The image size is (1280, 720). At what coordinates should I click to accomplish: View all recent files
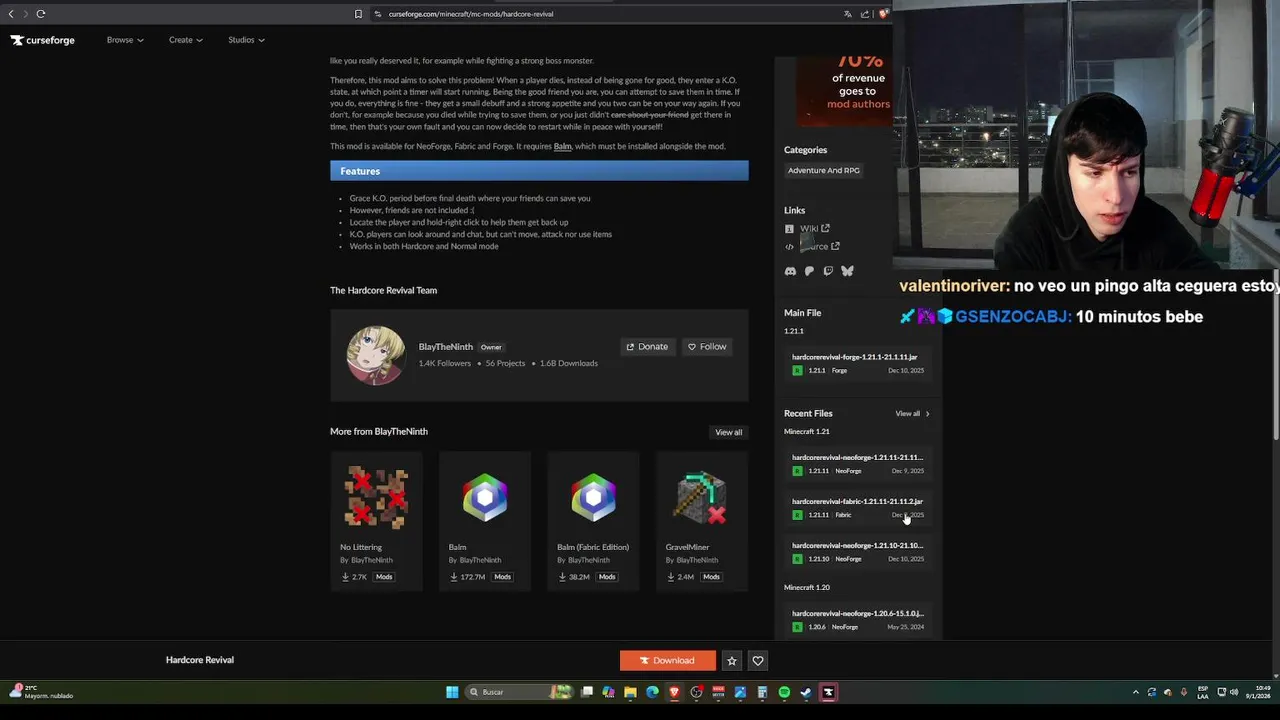coord(912,413)
